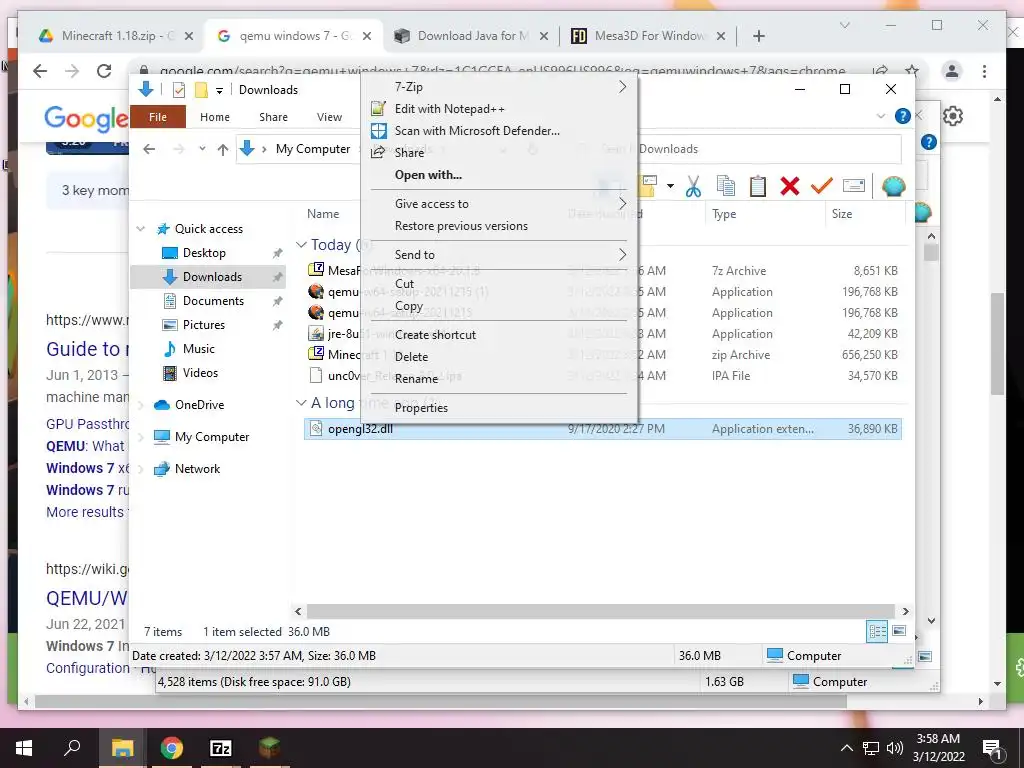The width and height of the screenshot is (1024, 768).
Task: Select Scan with Microsoft Defender
Action: pos(500,131)
